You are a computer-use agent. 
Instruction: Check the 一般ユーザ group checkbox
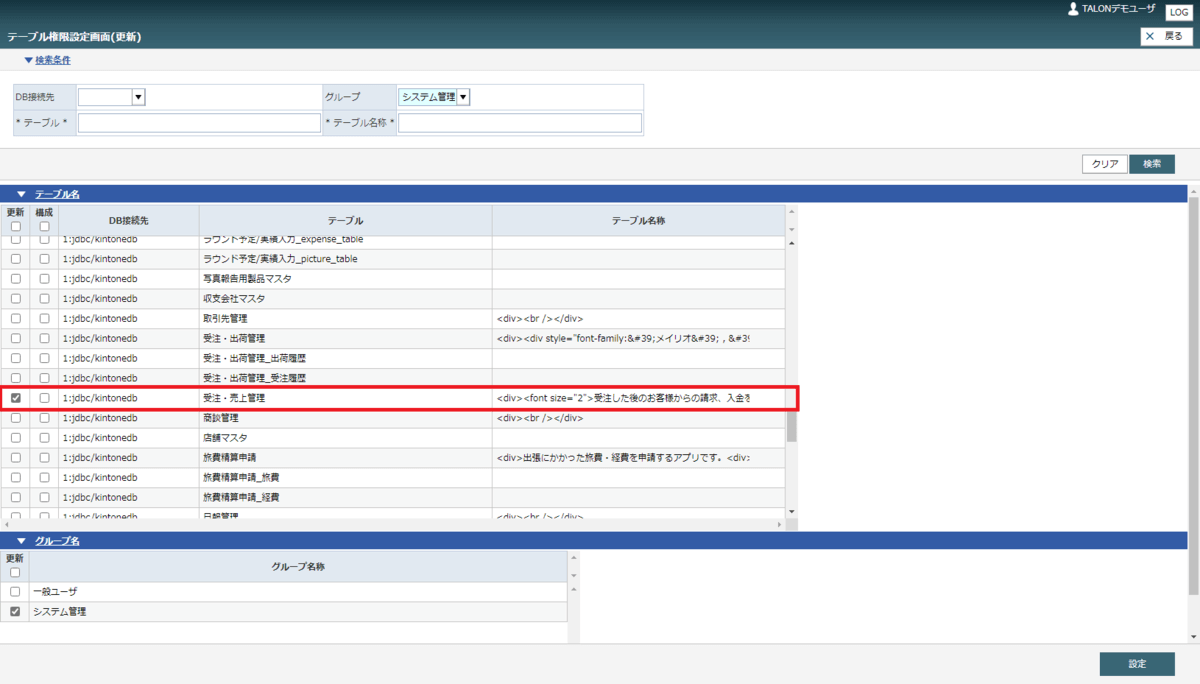[x=15, y=592]
